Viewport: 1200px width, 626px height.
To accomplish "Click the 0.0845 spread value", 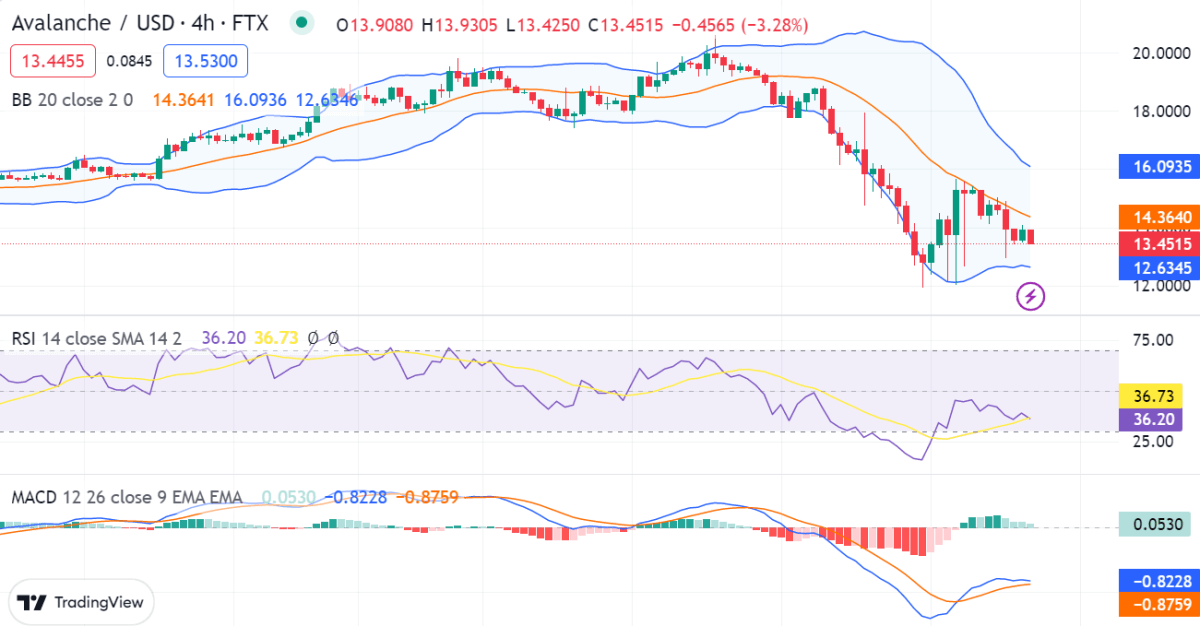I will (x=129, y=62).
